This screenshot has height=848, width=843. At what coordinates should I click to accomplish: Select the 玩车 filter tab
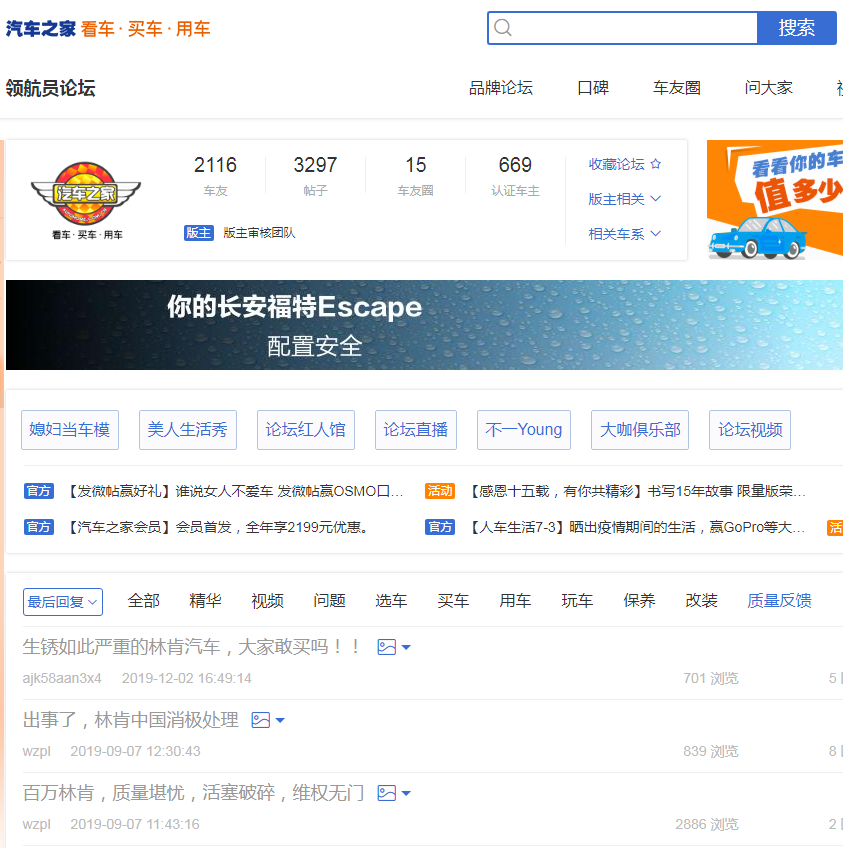pos(578,601)
